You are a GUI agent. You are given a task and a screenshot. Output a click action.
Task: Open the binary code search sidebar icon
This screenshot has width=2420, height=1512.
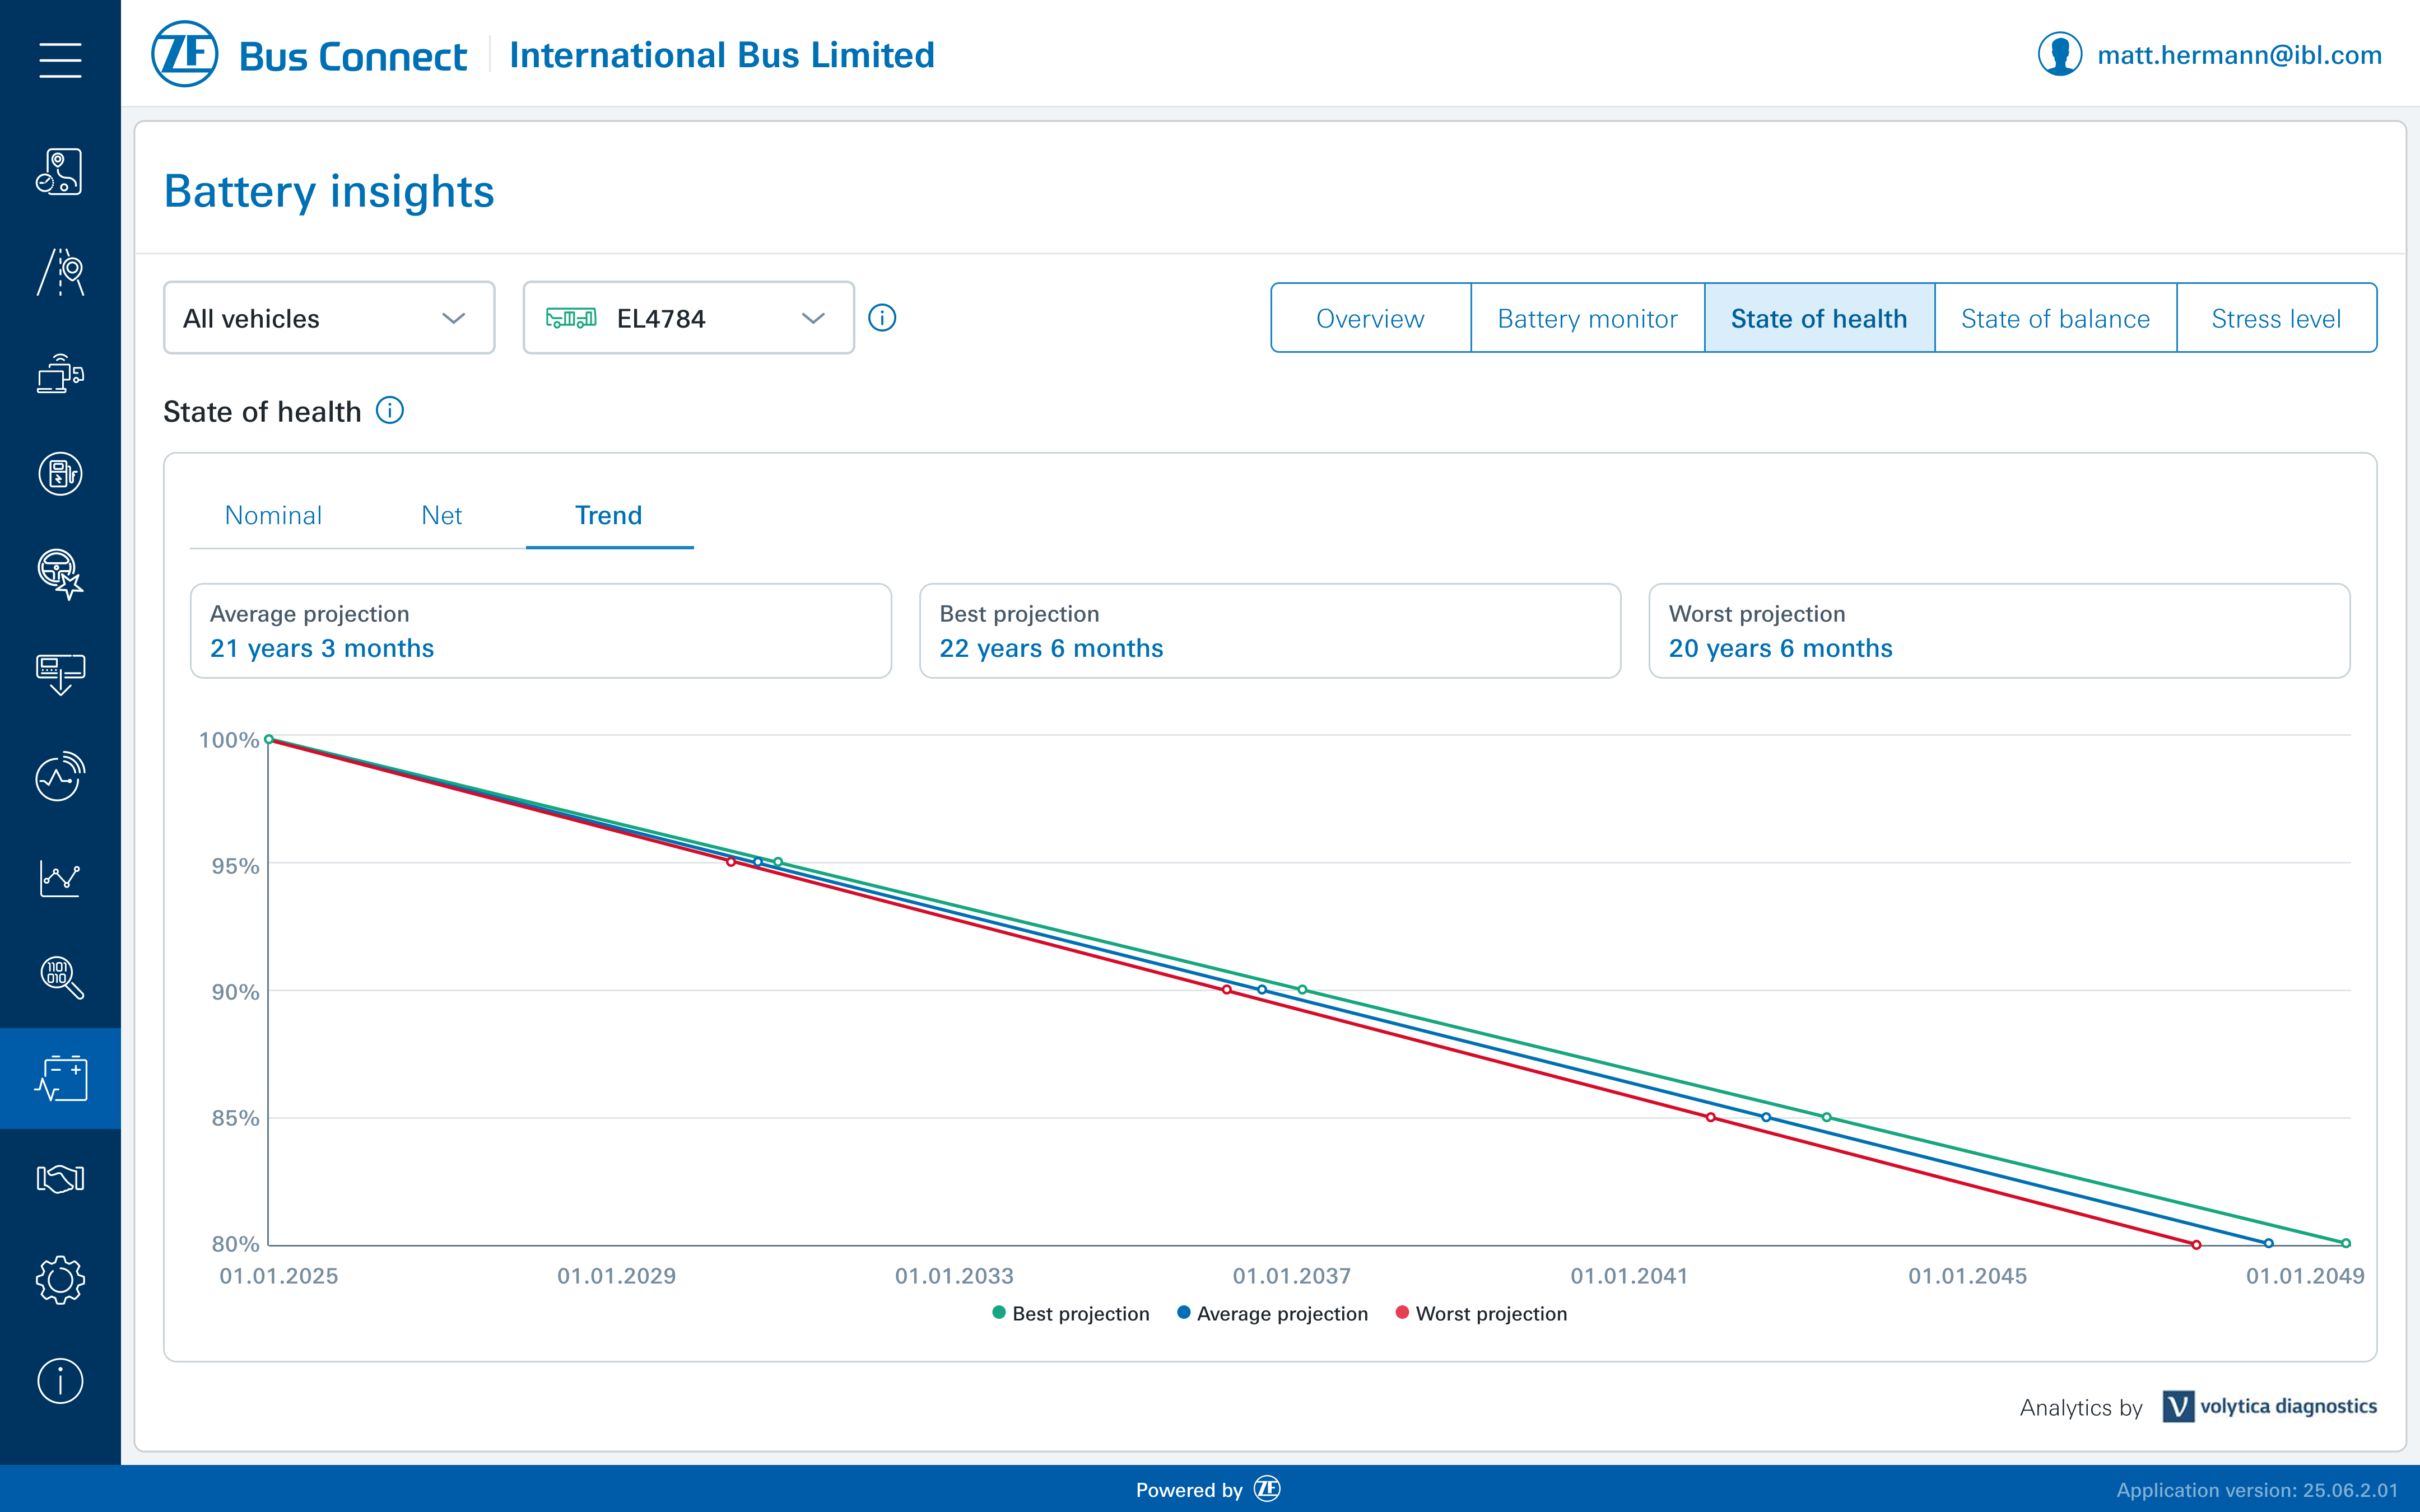point(60,977)
